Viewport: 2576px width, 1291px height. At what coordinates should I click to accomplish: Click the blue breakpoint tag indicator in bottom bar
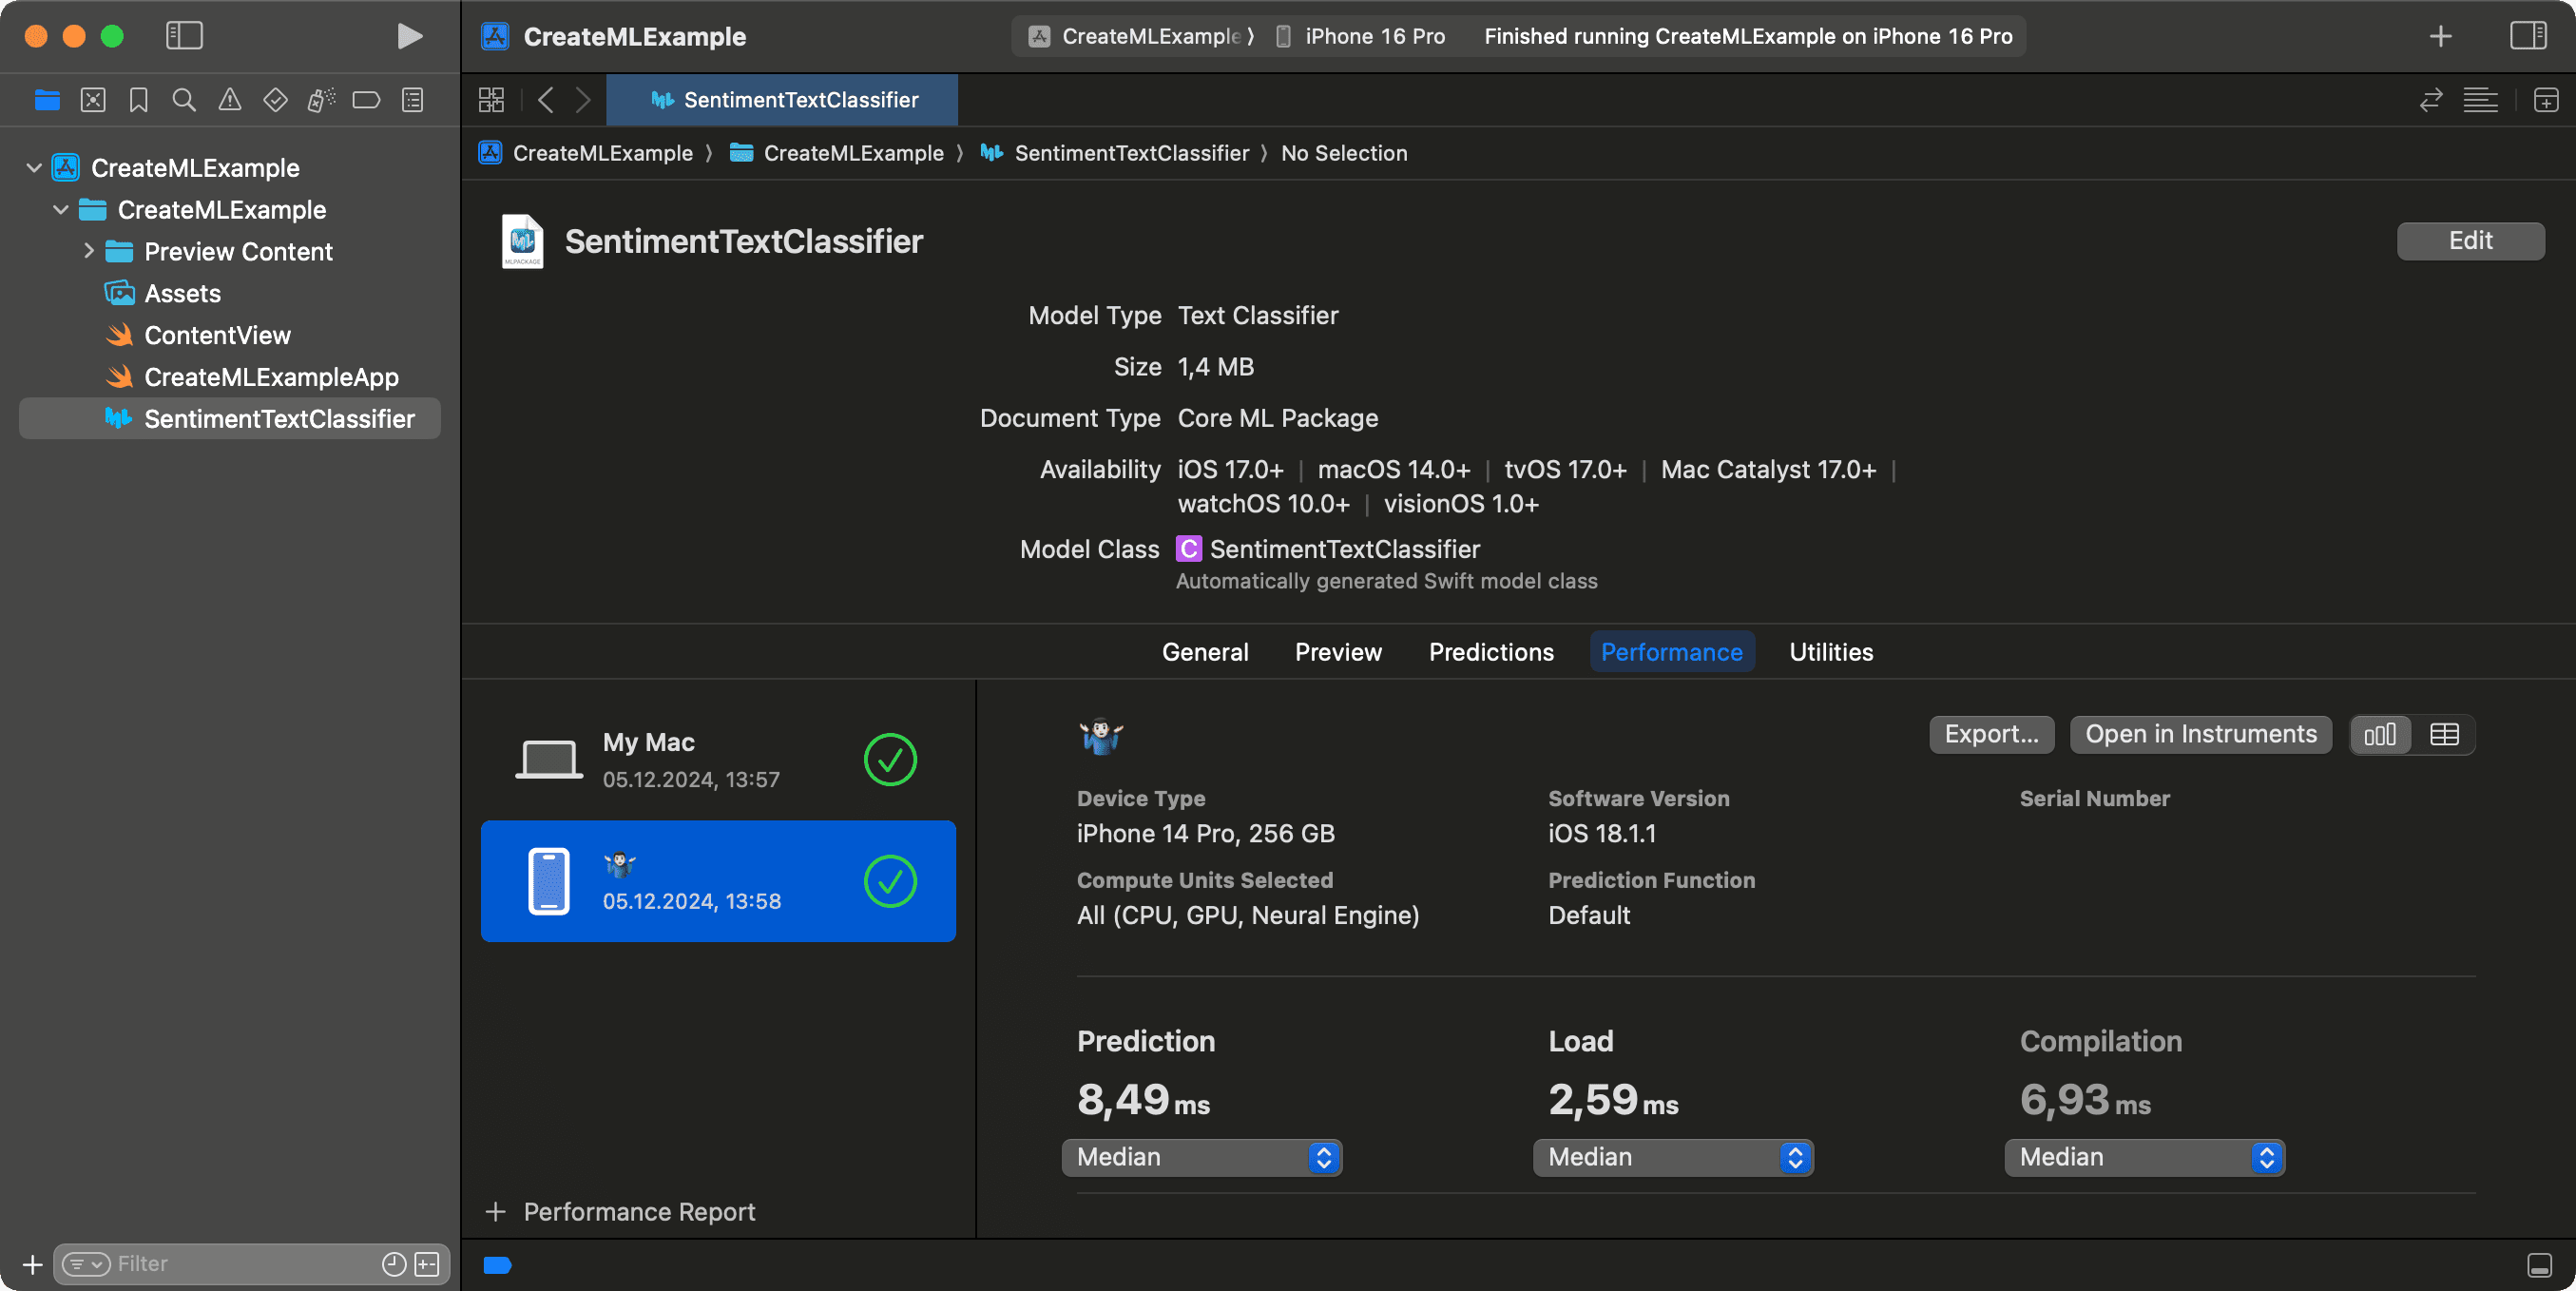(498, 1266)
